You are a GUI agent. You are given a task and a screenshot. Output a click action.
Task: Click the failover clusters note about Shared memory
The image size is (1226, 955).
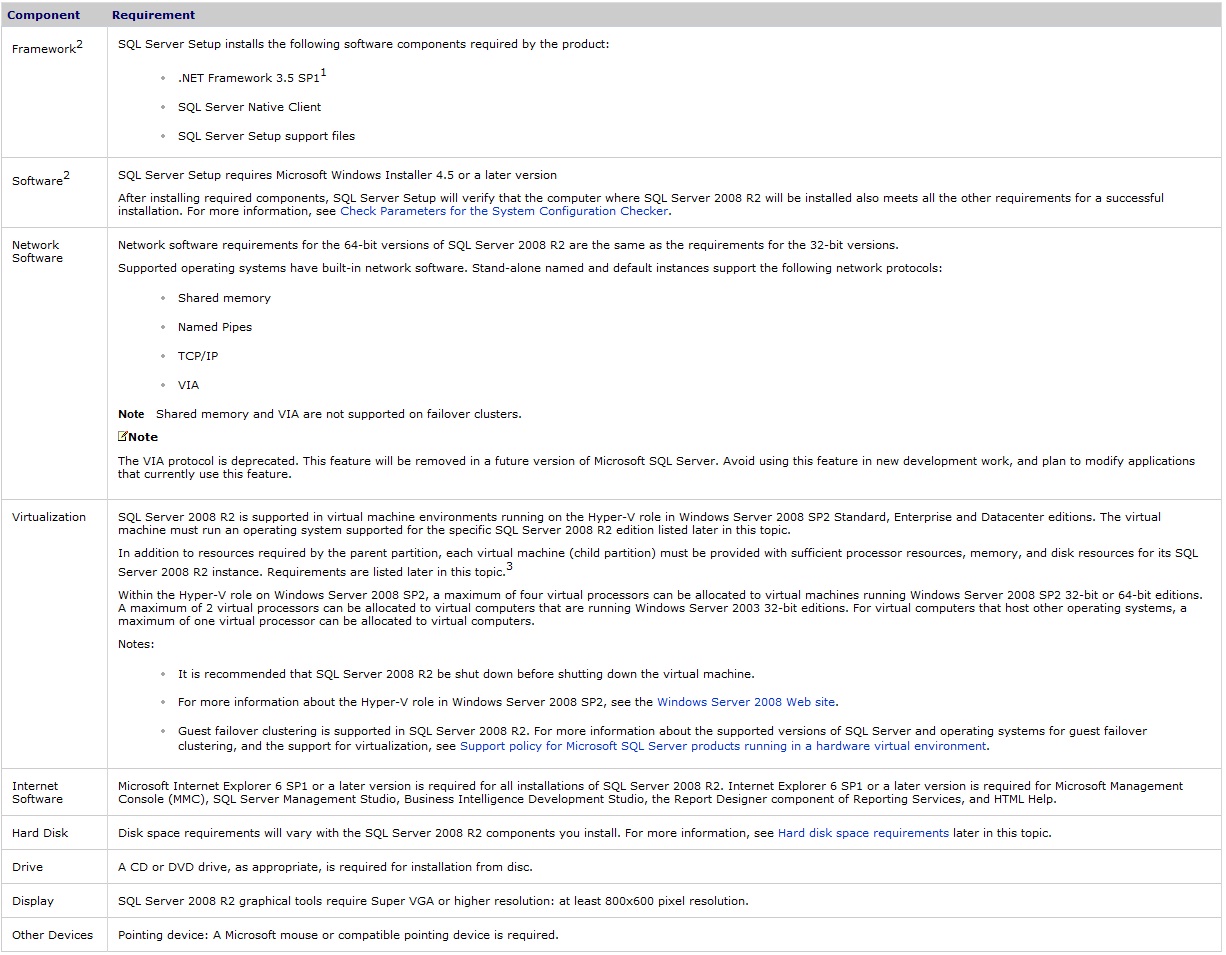click(320, 414)
